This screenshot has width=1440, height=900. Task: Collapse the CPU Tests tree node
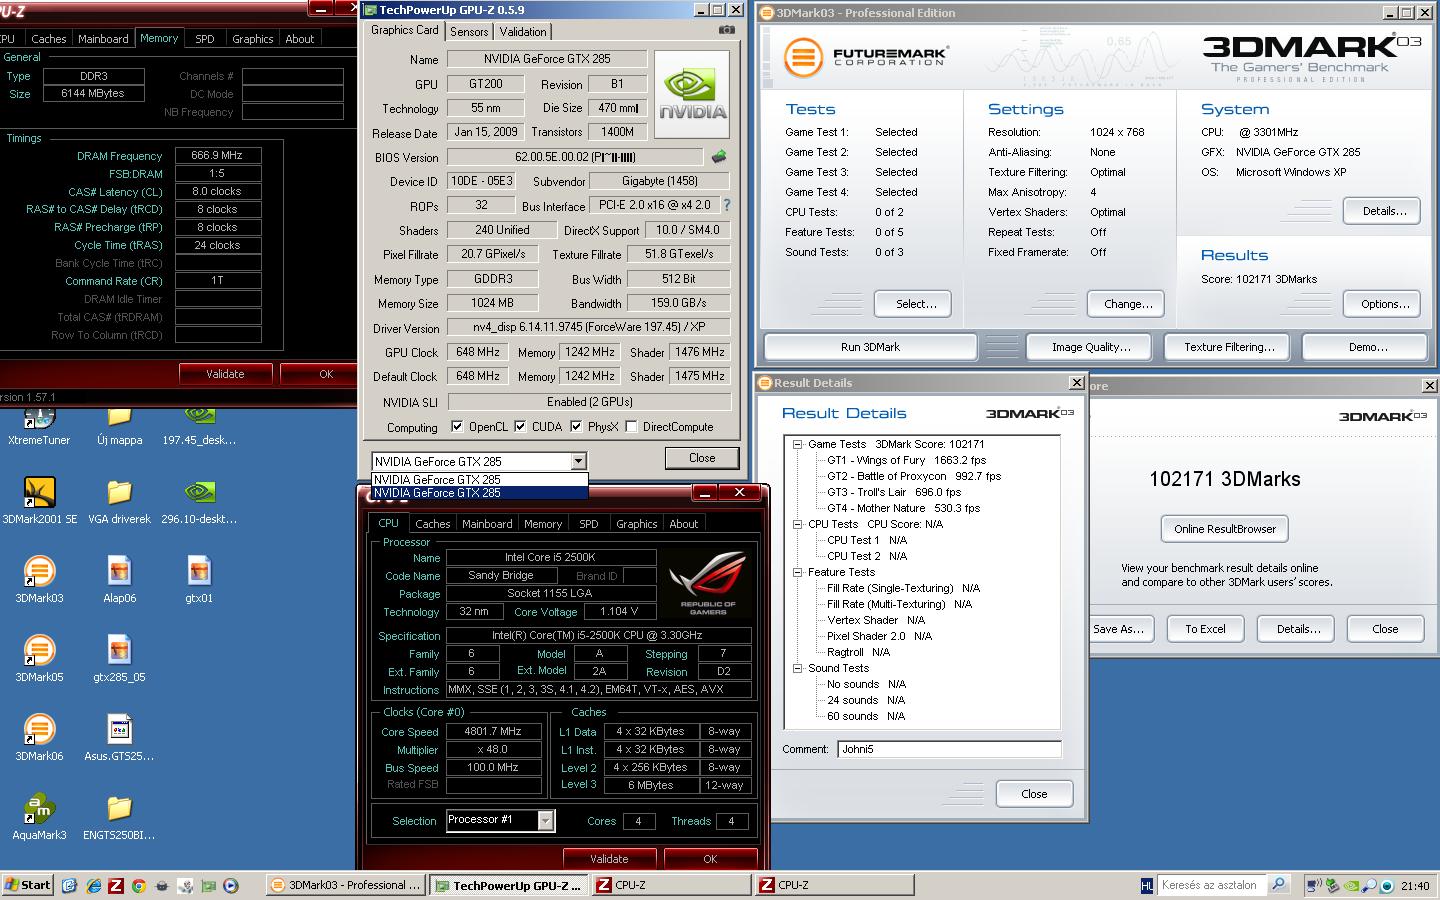(x=798, y=524)
